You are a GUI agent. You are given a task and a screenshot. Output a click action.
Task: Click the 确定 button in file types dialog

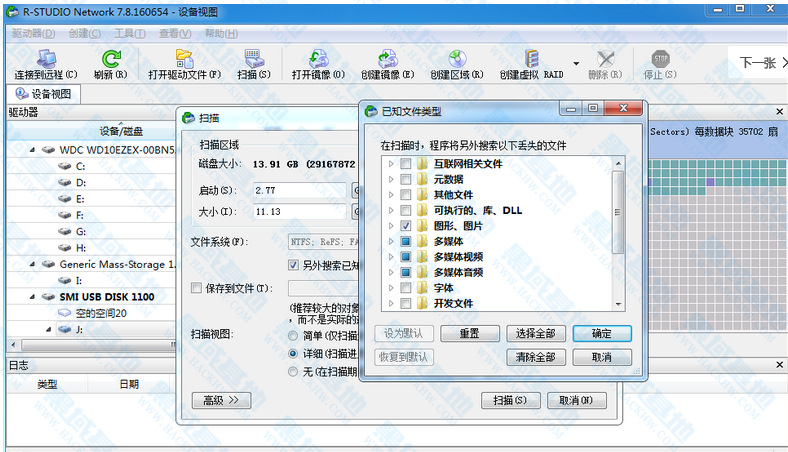pyautogui.click(x=602, y=333)
